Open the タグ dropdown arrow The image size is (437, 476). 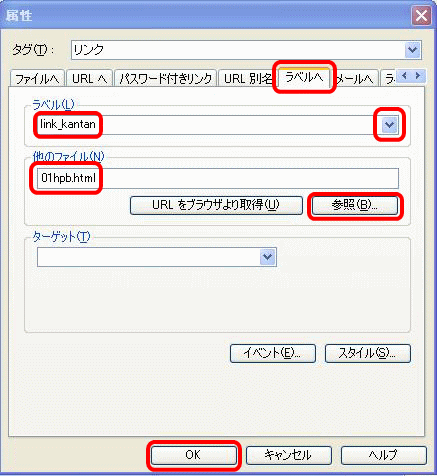[x=413, y=50]
